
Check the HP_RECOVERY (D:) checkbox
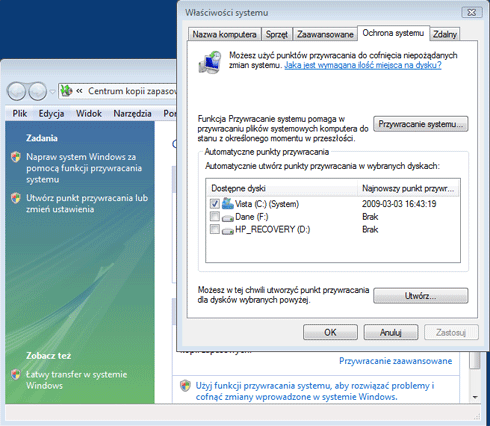[215, 229]
